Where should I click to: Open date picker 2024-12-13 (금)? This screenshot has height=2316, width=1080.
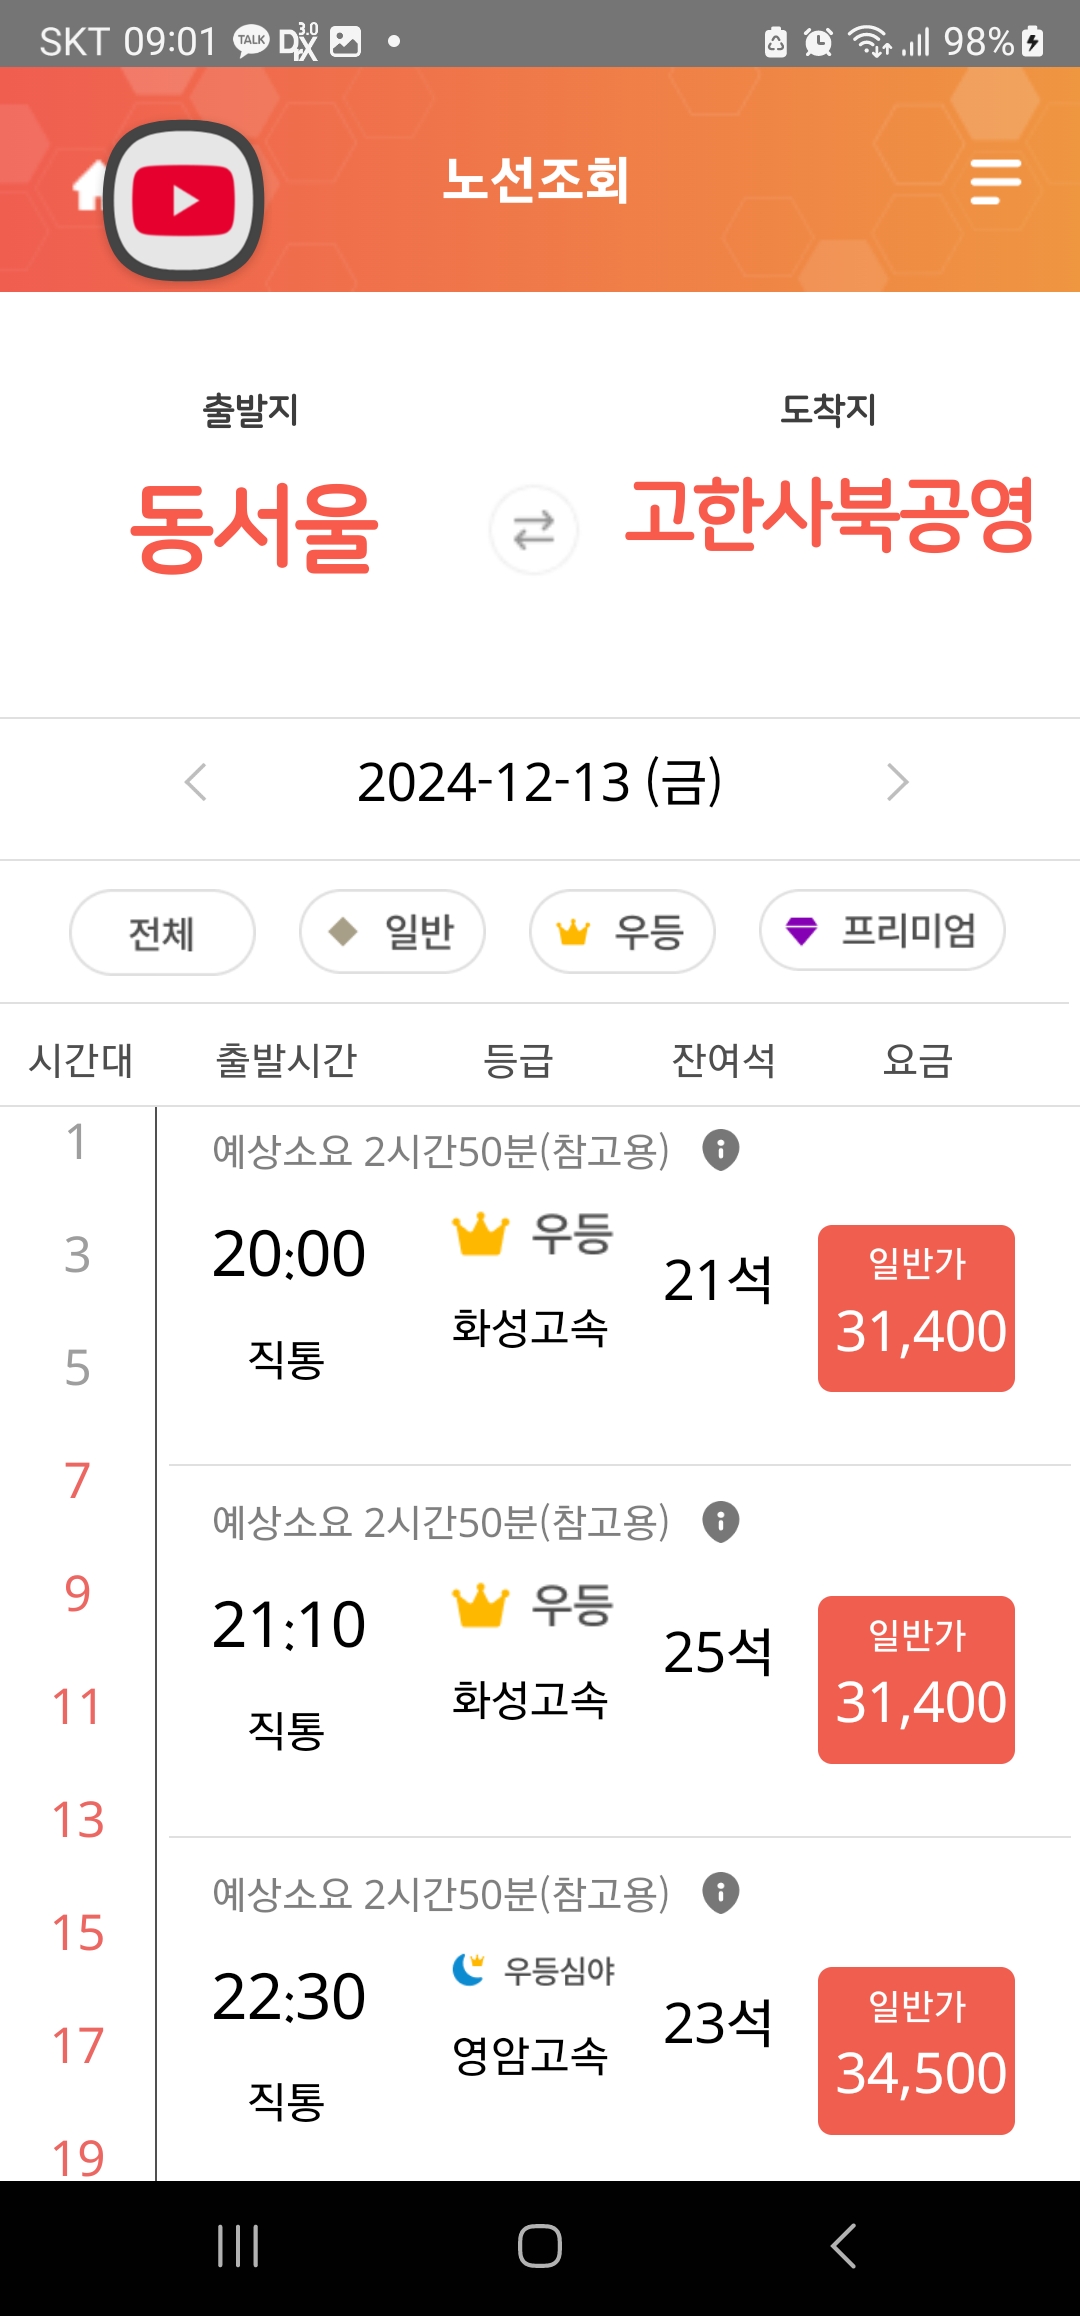(540, 782)
